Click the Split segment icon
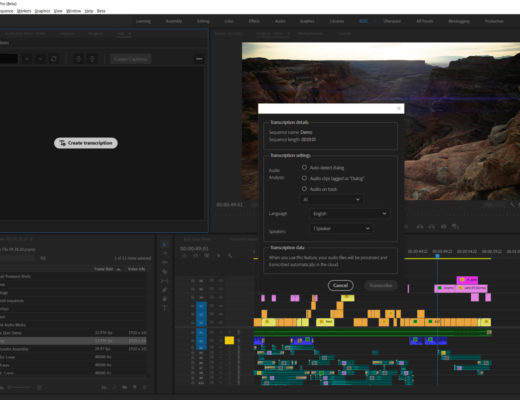Viewport: 520px width, 400px height. pyautogui.click(x=78, y=59)
